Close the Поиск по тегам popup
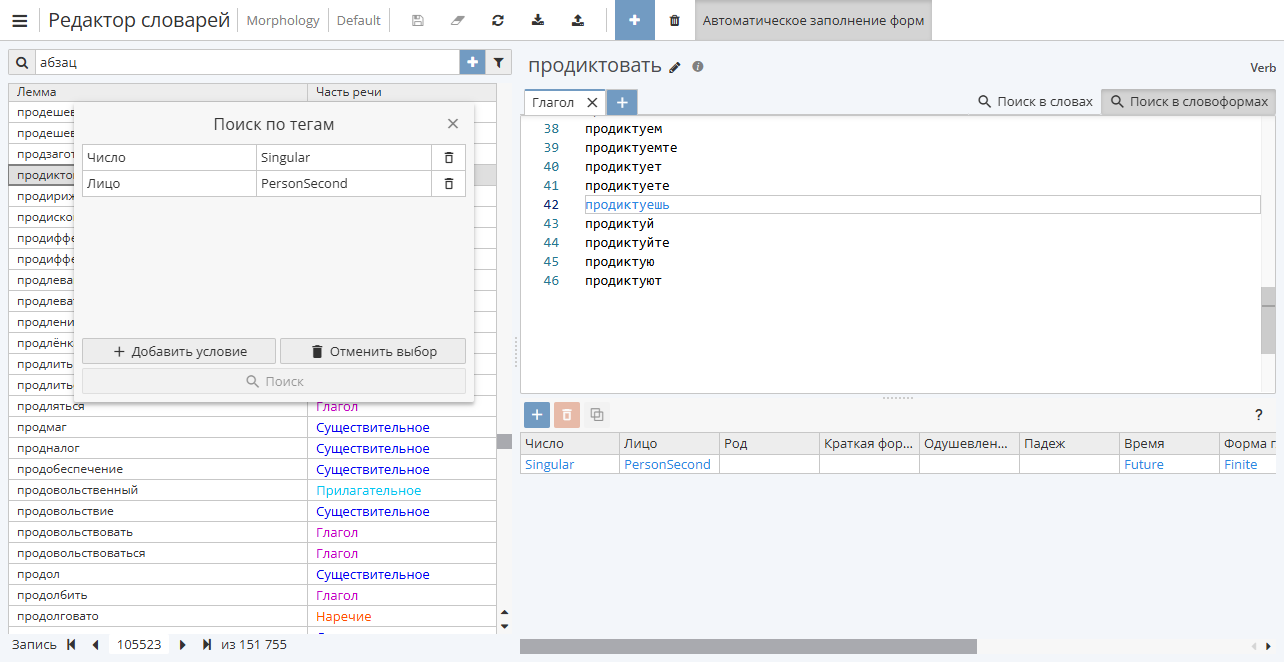 pos(453,124)
